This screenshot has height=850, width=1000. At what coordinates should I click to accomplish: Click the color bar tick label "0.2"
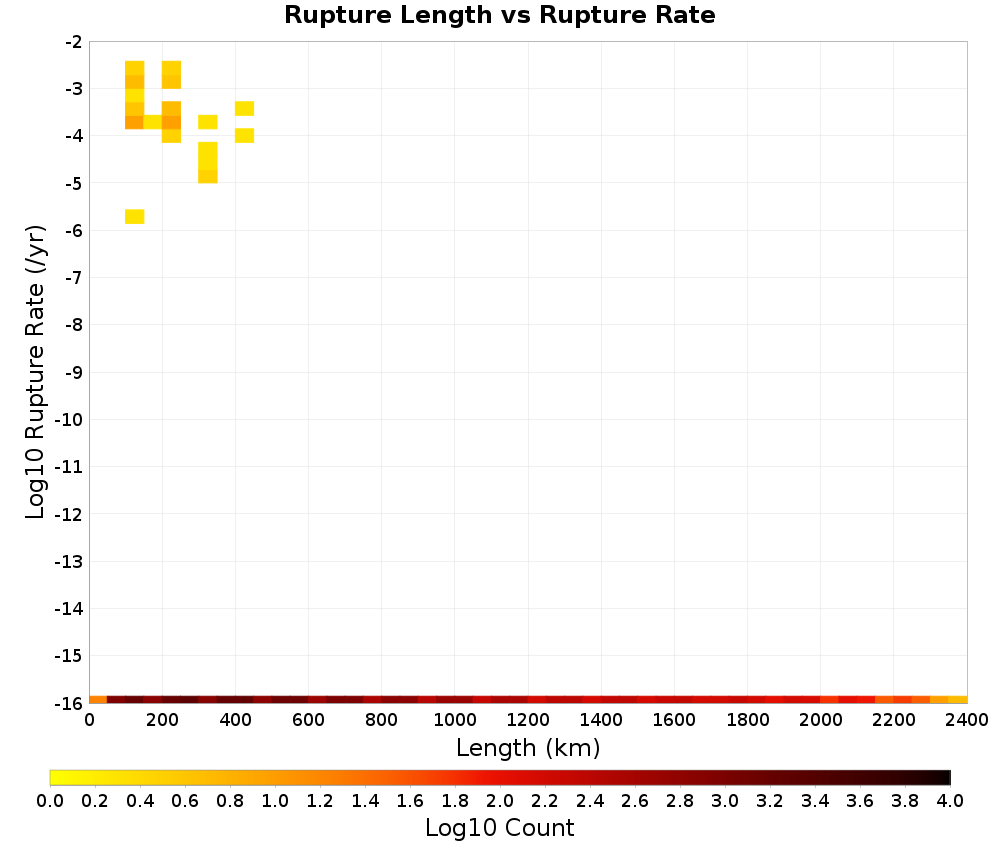coord(95,801)
